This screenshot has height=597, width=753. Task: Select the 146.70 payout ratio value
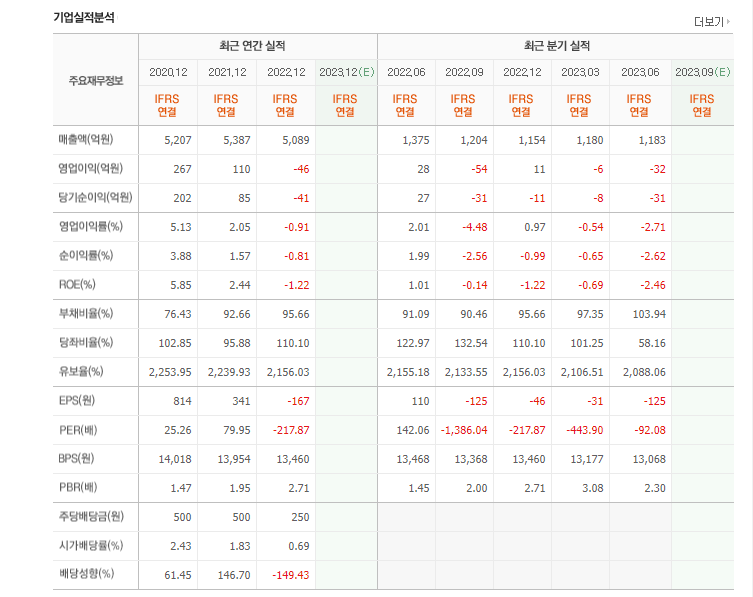coord(234,575)
